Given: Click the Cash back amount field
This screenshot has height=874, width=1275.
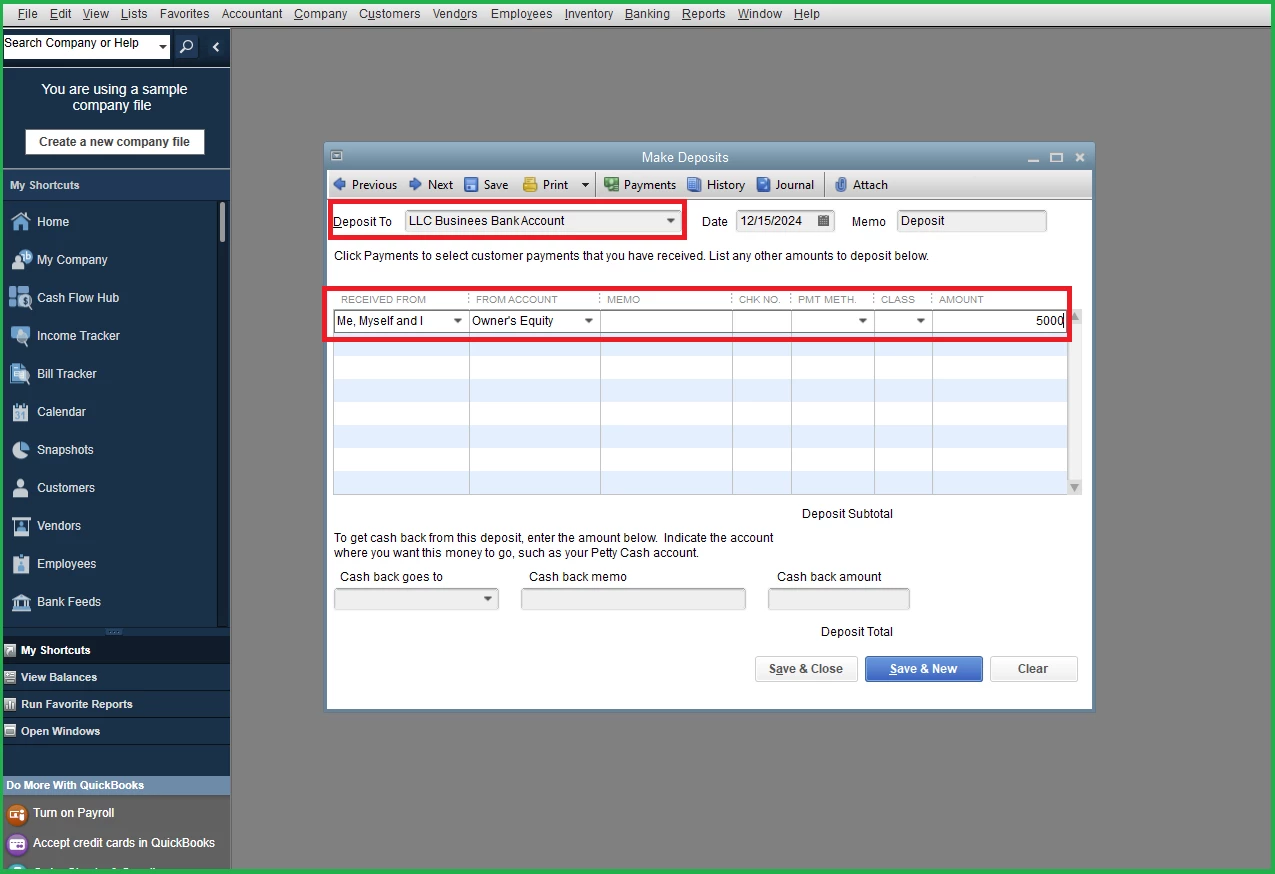Looking at the screenshot, I should click(839, 599).
